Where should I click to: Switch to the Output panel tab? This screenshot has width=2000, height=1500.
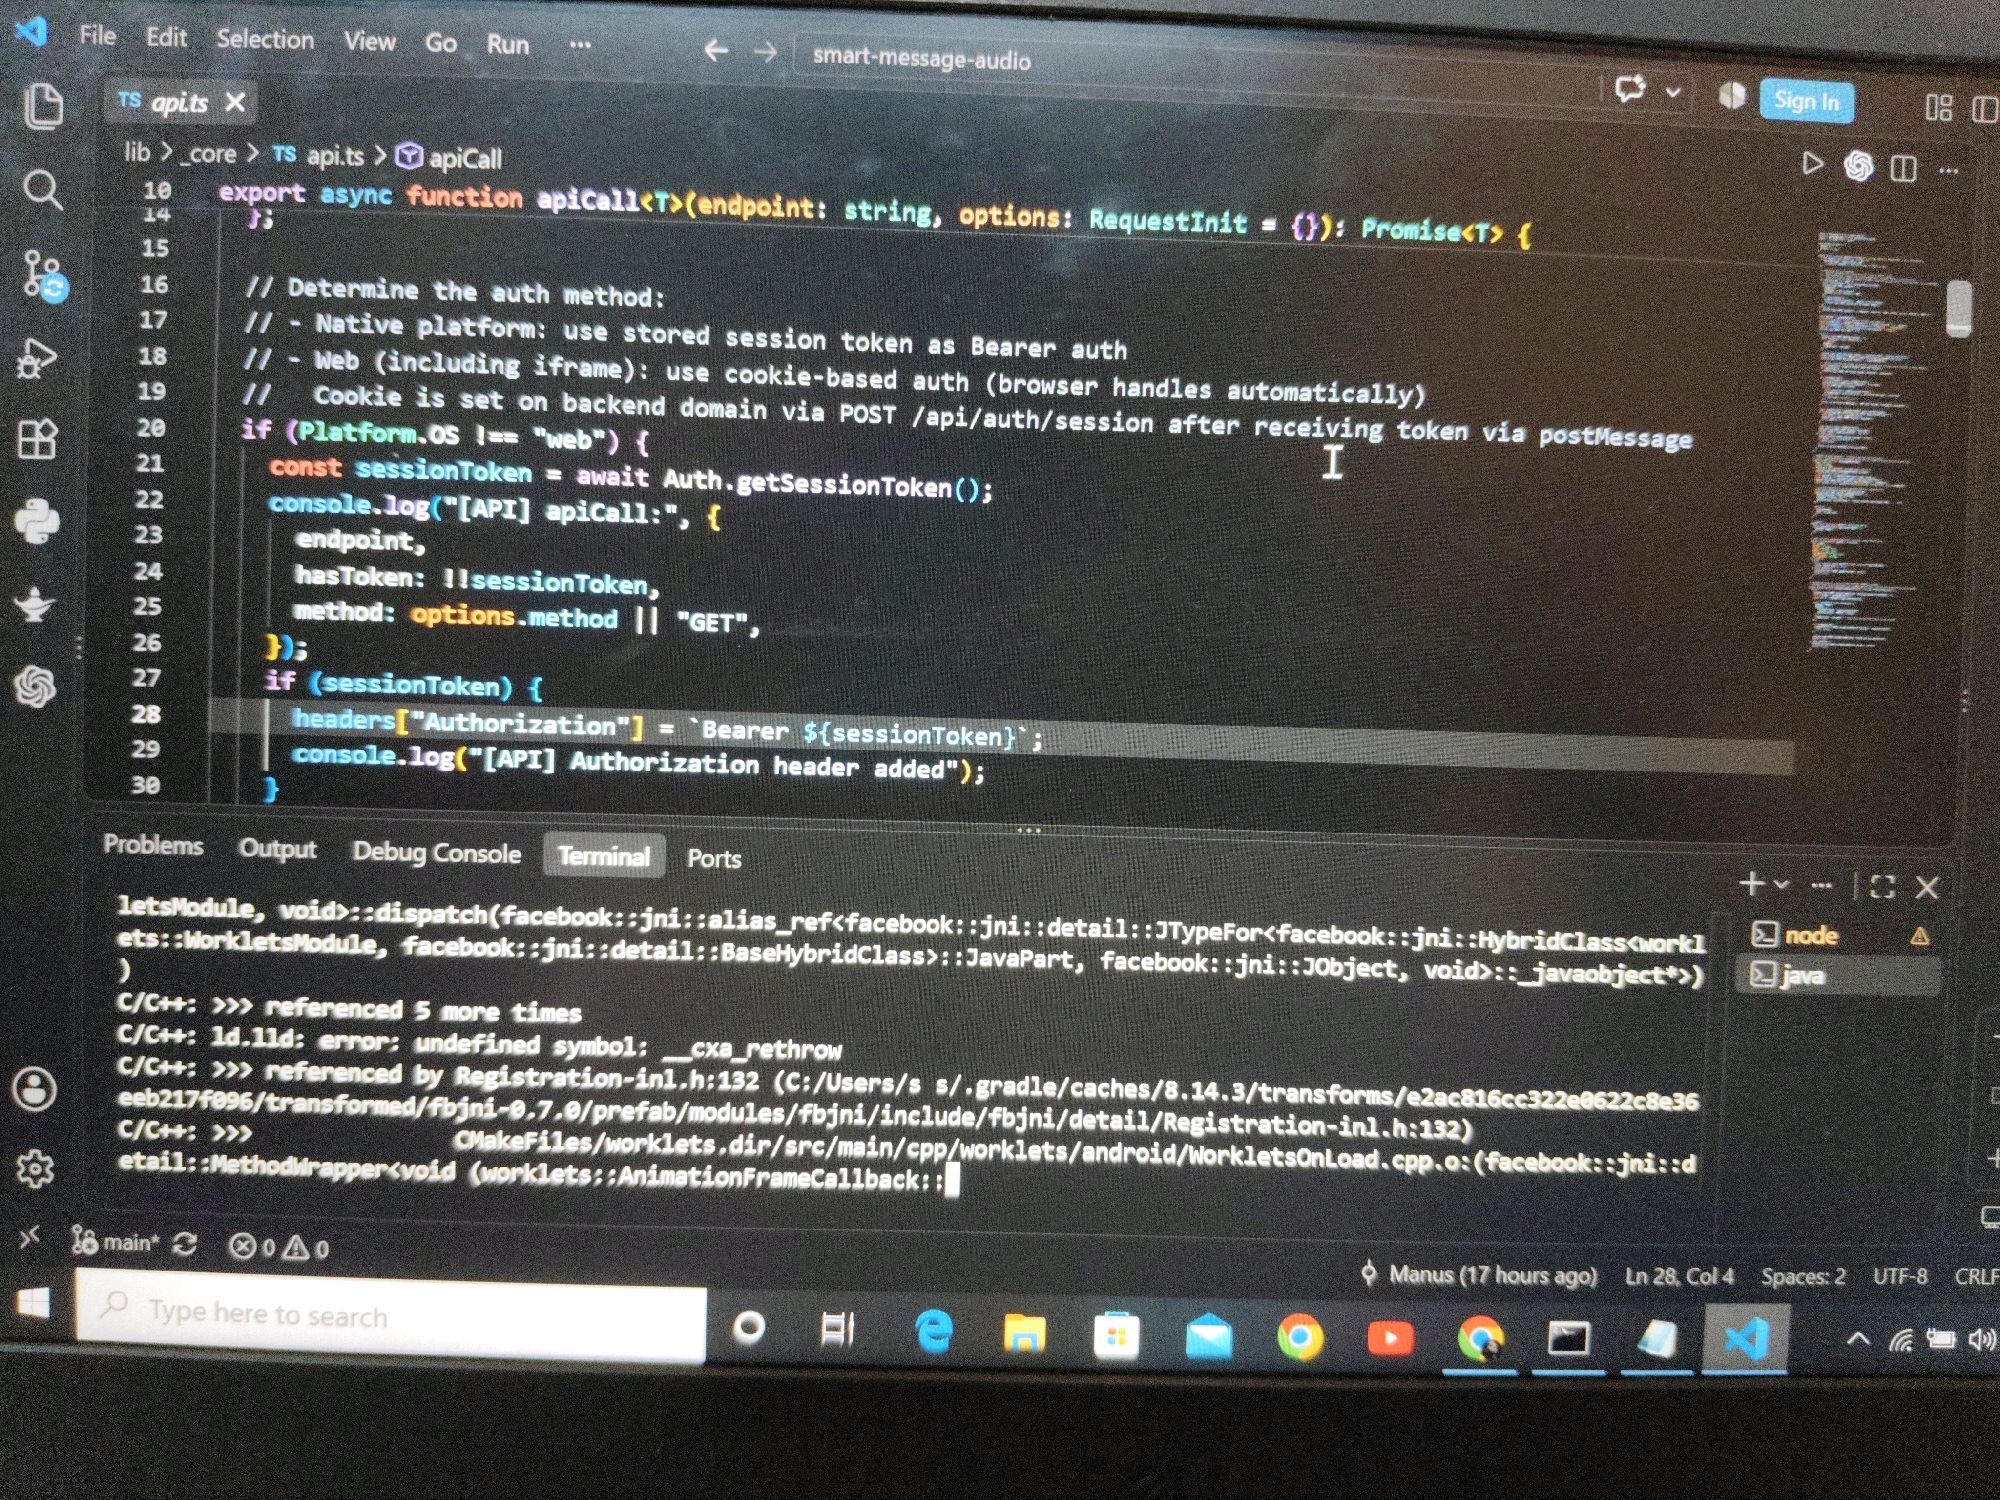pyautogui.click(x=277, y=849)
